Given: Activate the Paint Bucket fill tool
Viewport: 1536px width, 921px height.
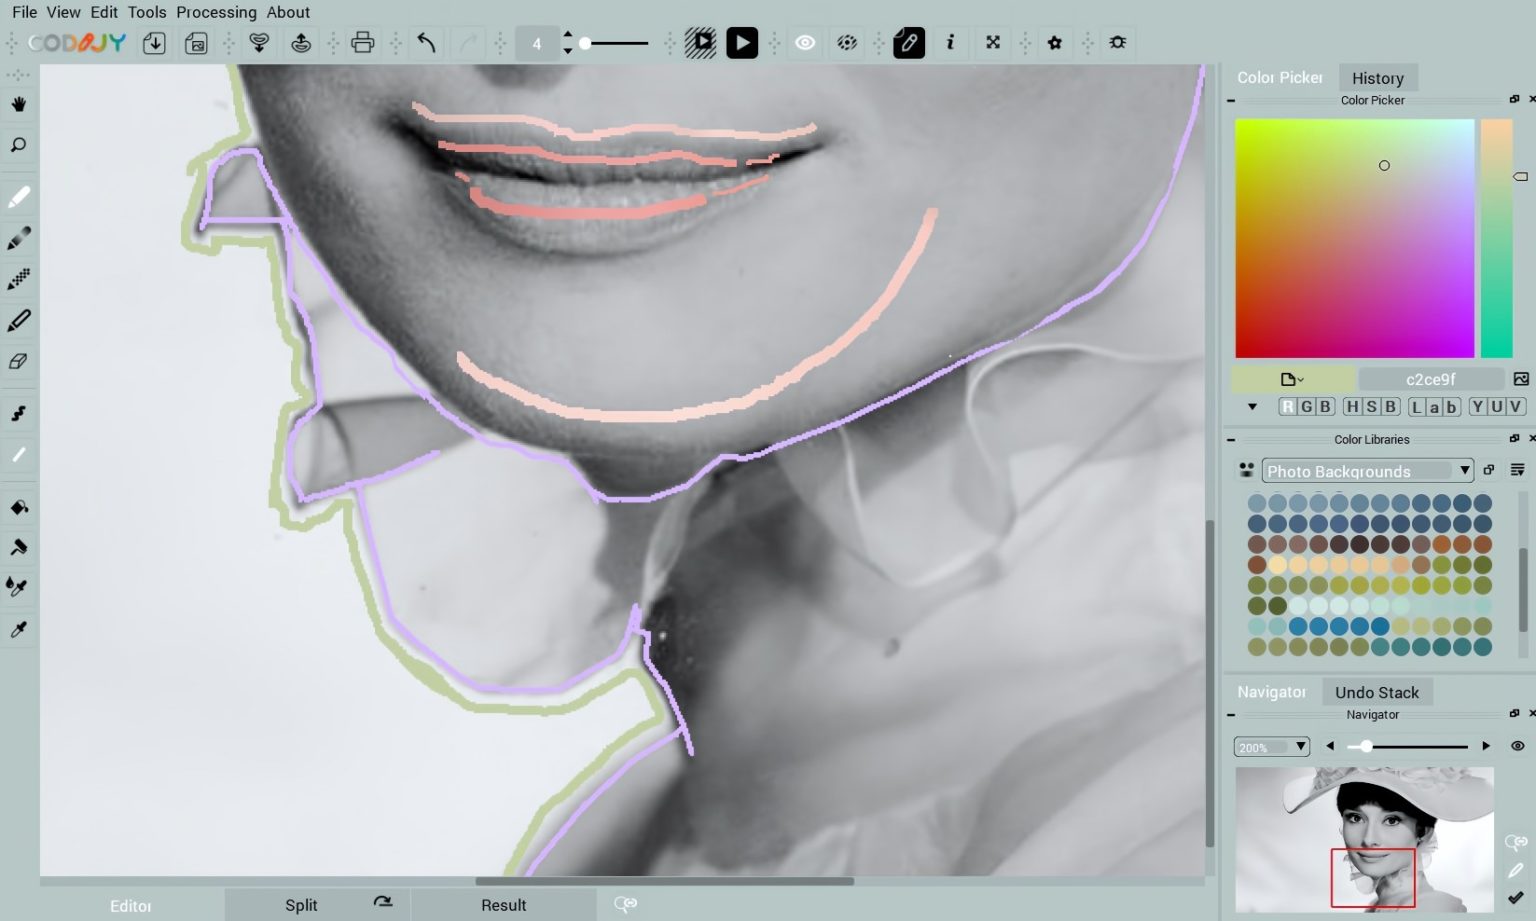Looking at the screenshot, I should click(18, 506).
